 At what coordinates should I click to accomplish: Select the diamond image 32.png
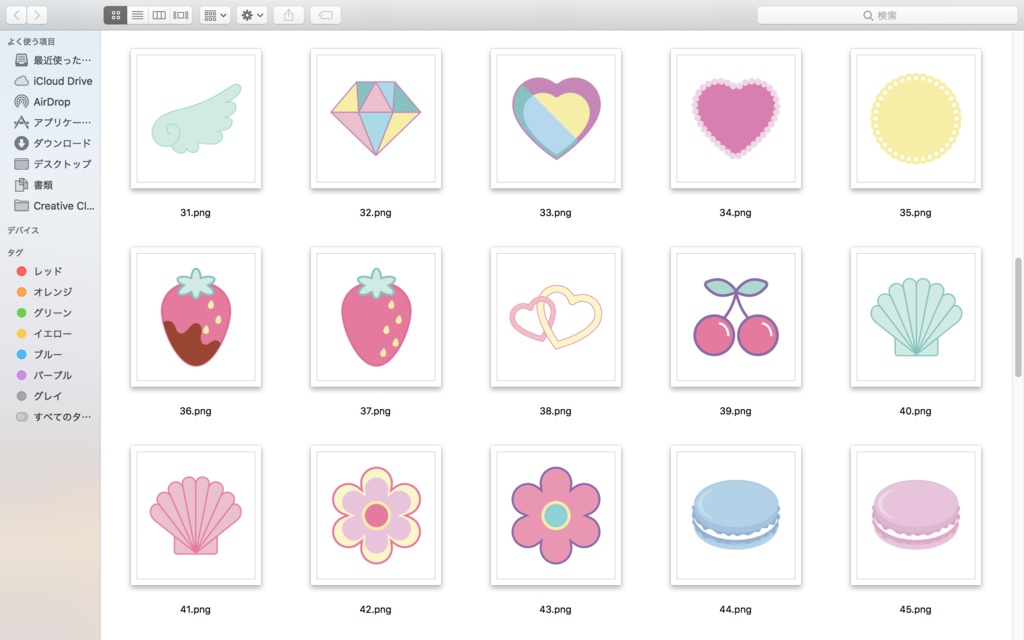pos(376,119)
